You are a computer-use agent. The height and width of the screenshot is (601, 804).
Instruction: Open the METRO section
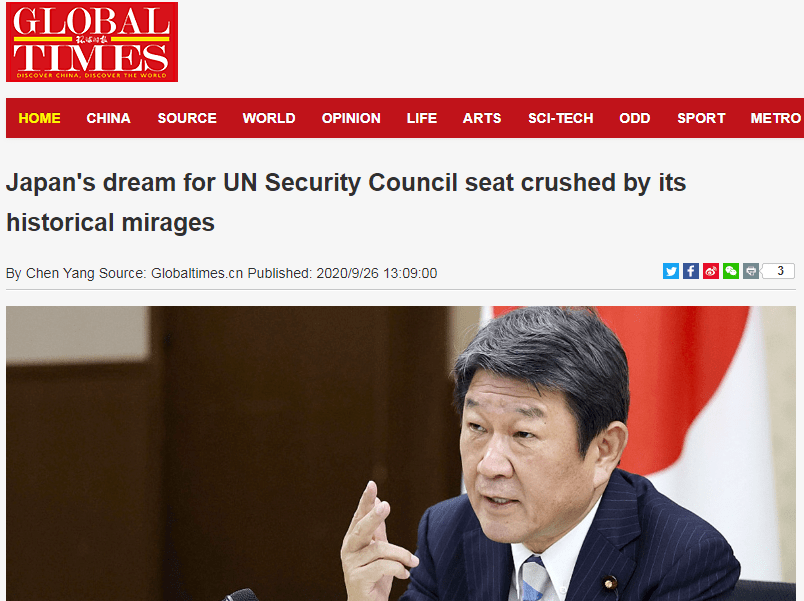(x=775, y=118)
